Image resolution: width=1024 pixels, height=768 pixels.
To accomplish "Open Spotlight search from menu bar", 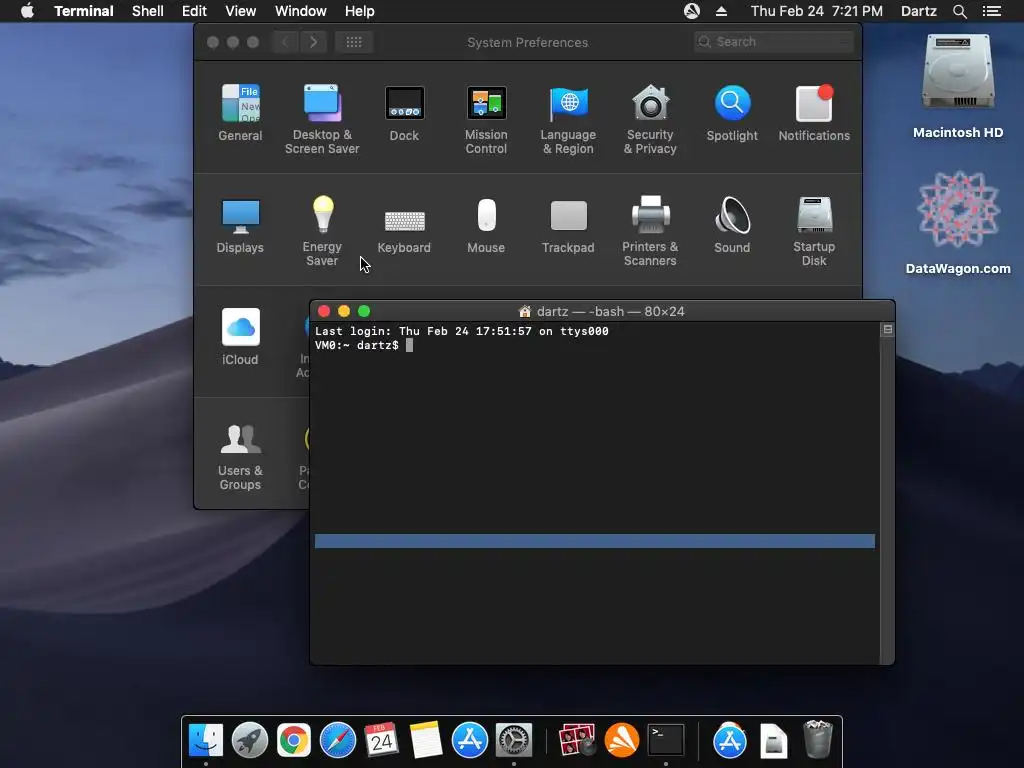I will click(x=959, y=11).
